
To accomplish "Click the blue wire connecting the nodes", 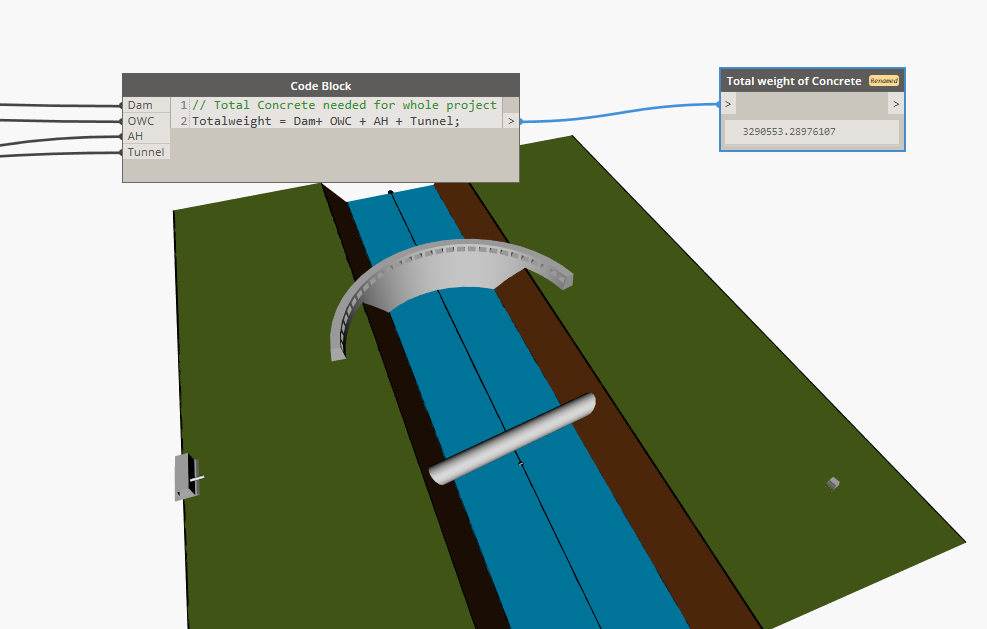I will (x=620, y=114).
